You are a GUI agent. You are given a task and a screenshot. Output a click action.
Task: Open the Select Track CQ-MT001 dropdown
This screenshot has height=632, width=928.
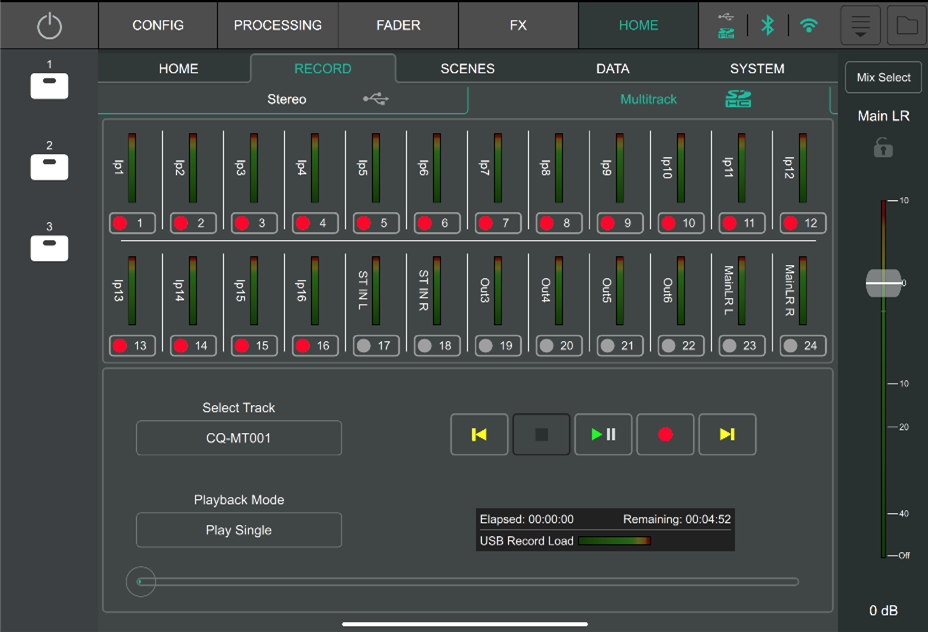[x=239, y=438]
